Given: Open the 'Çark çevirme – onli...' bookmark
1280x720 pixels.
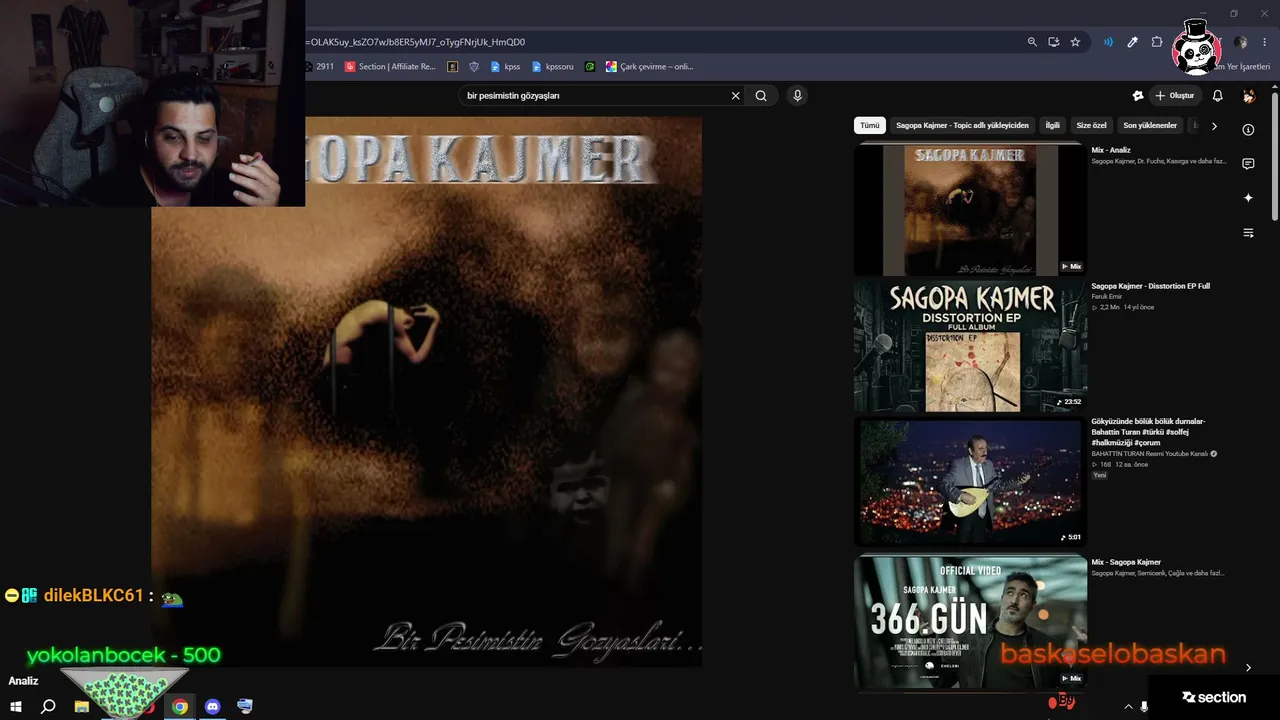Looking at the screenshot, I should point(649,67).
